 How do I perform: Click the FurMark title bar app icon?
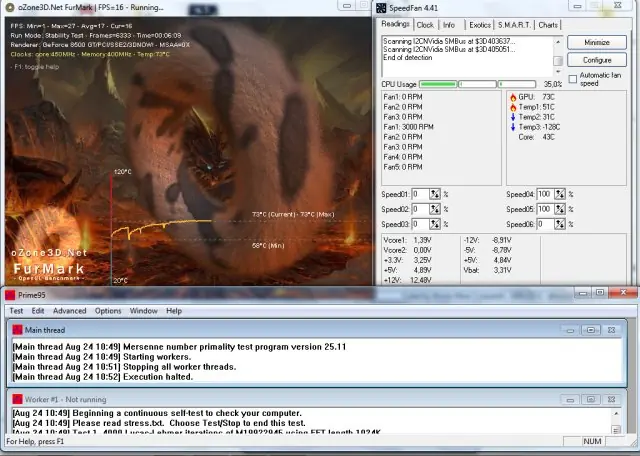tap(10, 7)
